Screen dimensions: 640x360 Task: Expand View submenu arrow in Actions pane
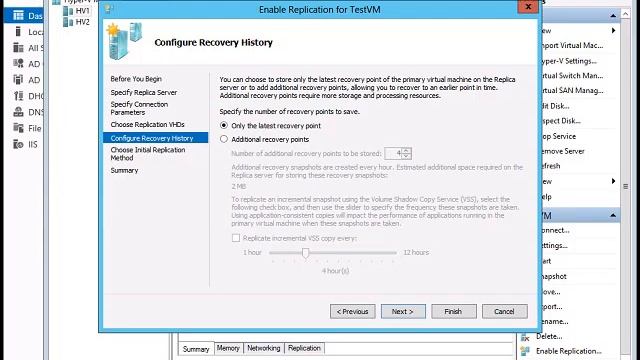tap(613, 181)
